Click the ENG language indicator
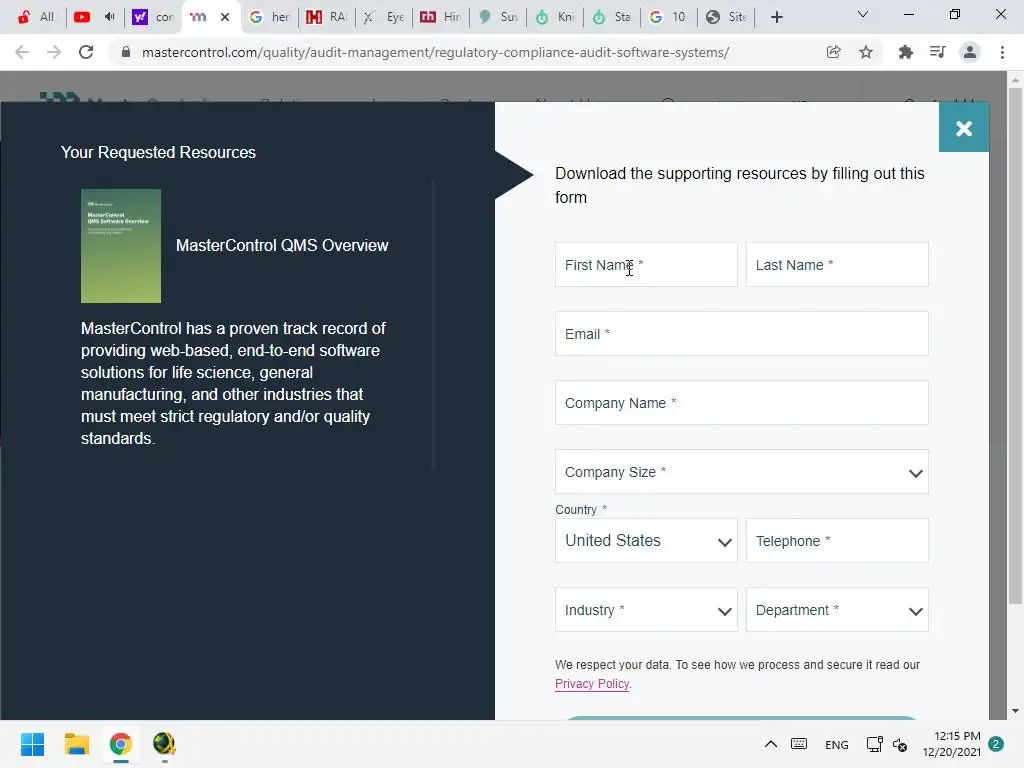This screenshot has height=768, width=1024. pyautogui.click(x=837, y=744)
